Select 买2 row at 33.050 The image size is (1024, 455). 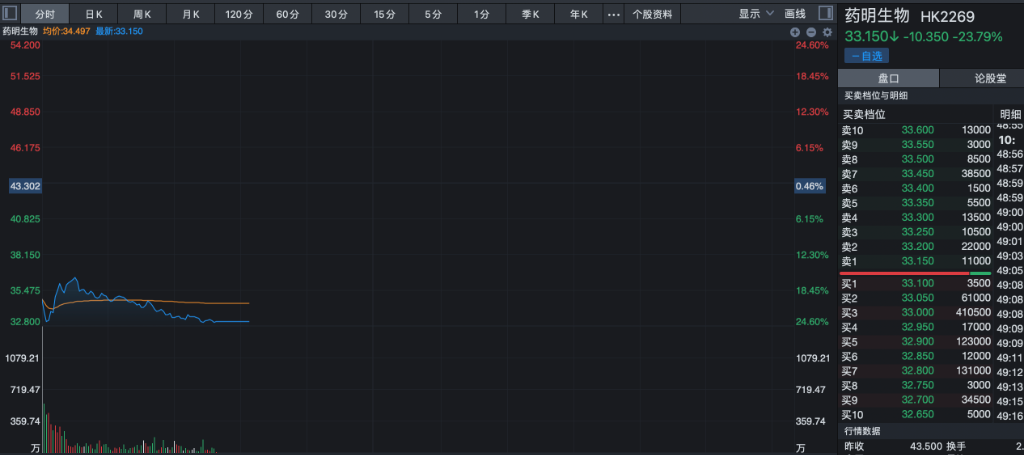coord(916,298)
